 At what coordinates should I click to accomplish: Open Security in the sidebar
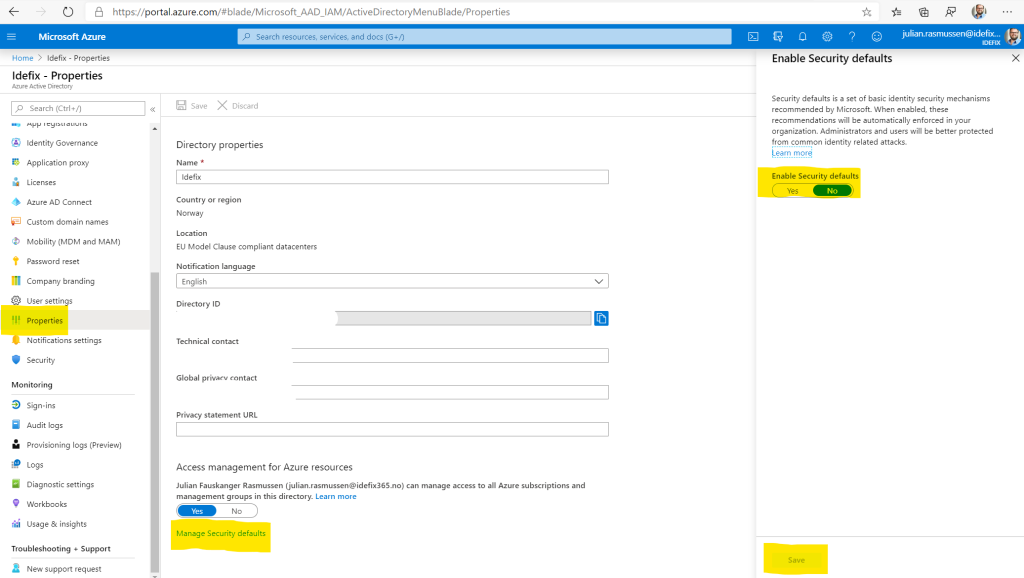[40, 360]
